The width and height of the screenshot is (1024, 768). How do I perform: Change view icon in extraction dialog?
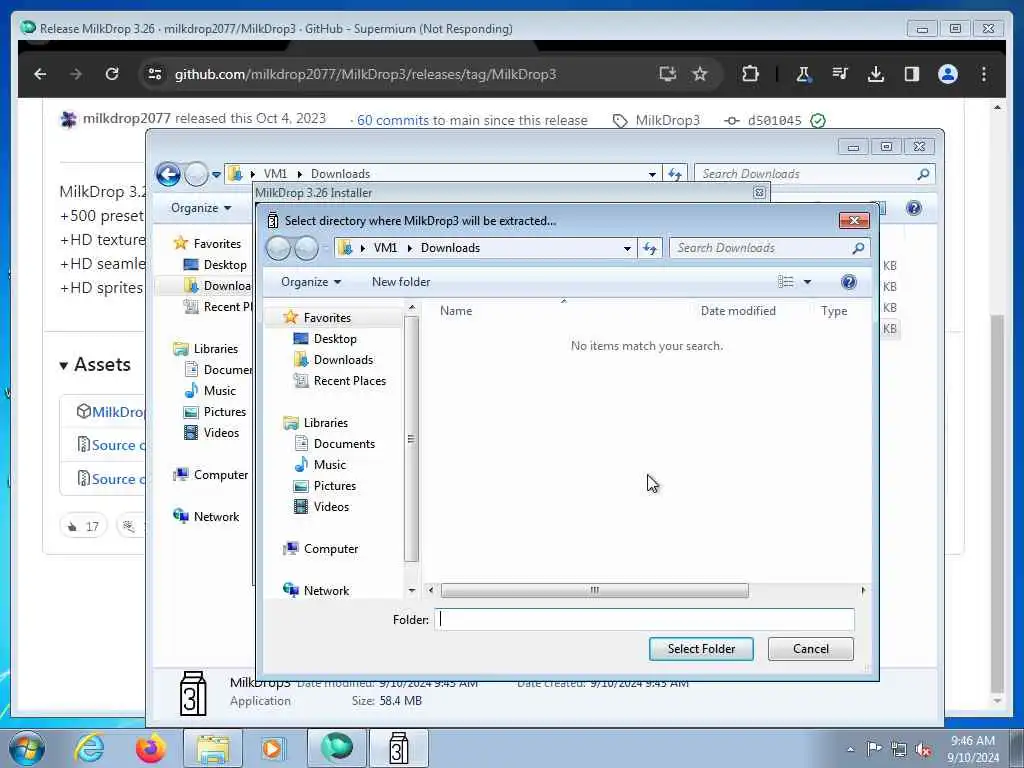(x=786, y=282)
